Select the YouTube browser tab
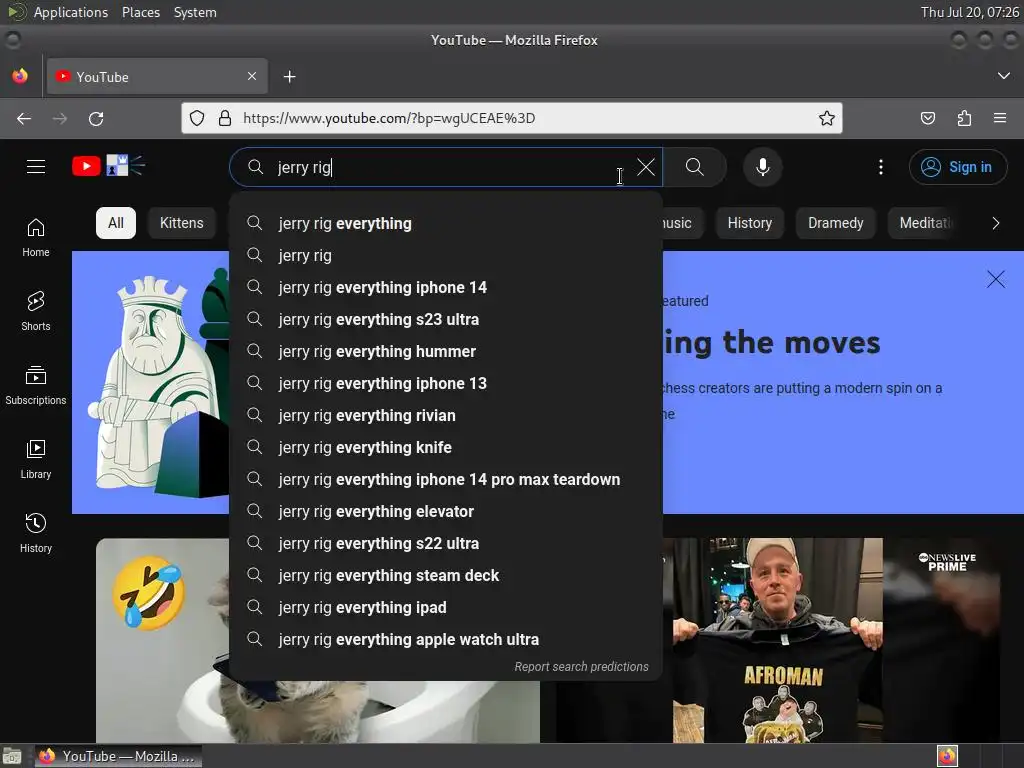Image resolution: width=1024 pixels, height=768 pixels. 155,77
